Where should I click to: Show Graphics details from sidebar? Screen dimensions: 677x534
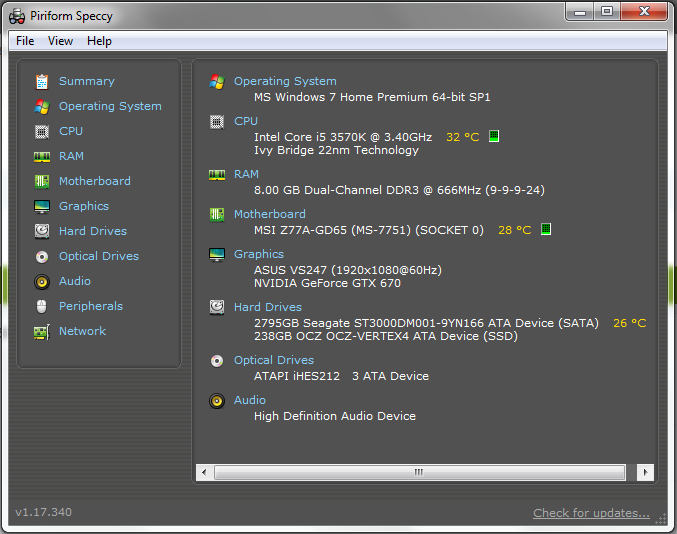point(84,206)
